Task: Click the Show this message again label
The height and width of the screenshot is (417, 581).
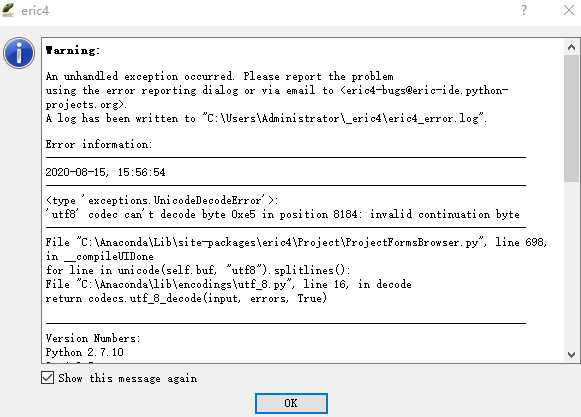Action: 127,378
